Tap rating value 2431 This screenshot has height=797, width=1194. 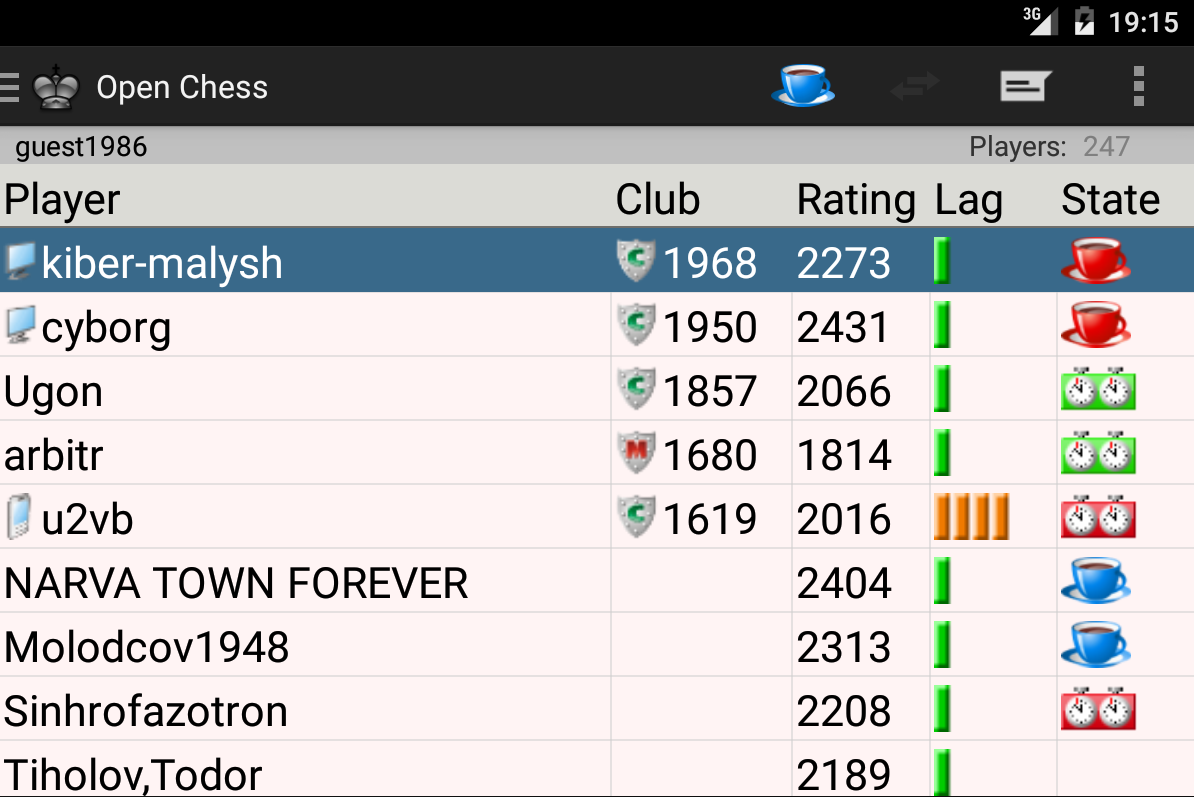844,327
